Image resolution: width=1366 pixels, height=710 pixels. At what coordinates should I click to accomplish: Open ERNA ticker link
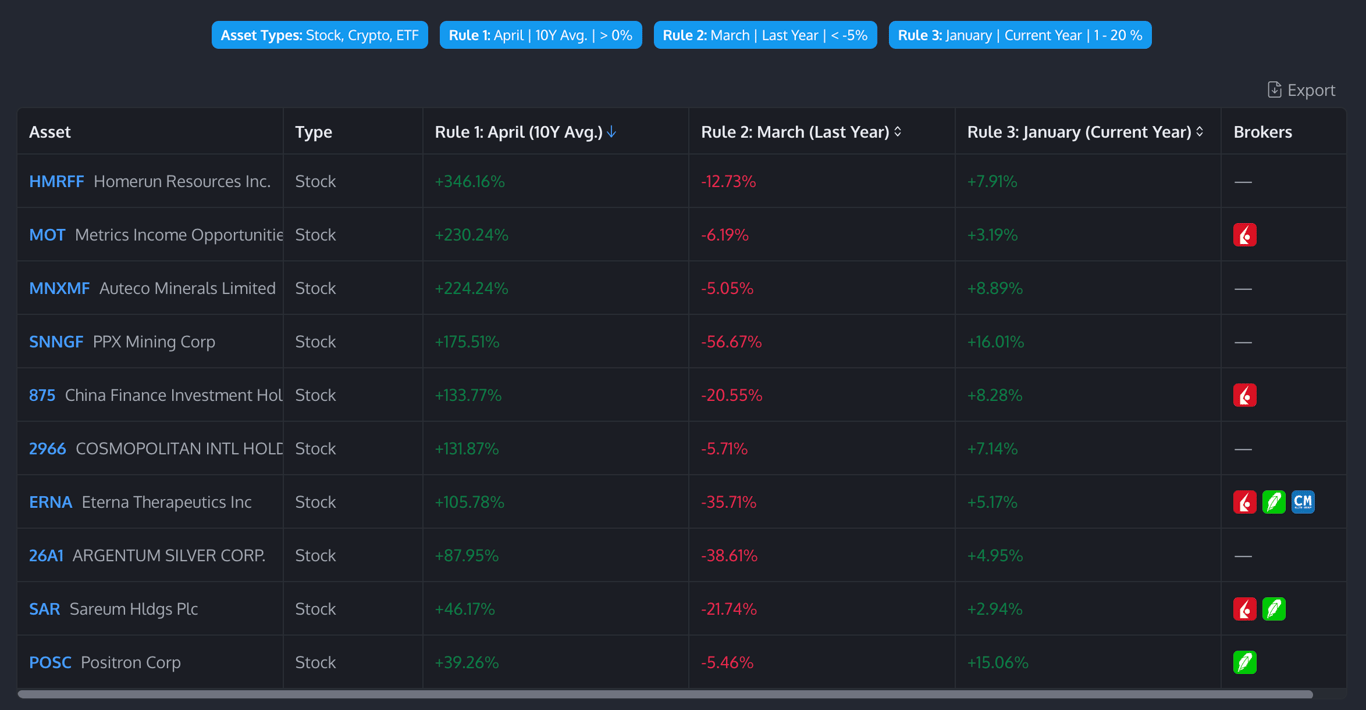pyautogui.click(x=51, y=502)
